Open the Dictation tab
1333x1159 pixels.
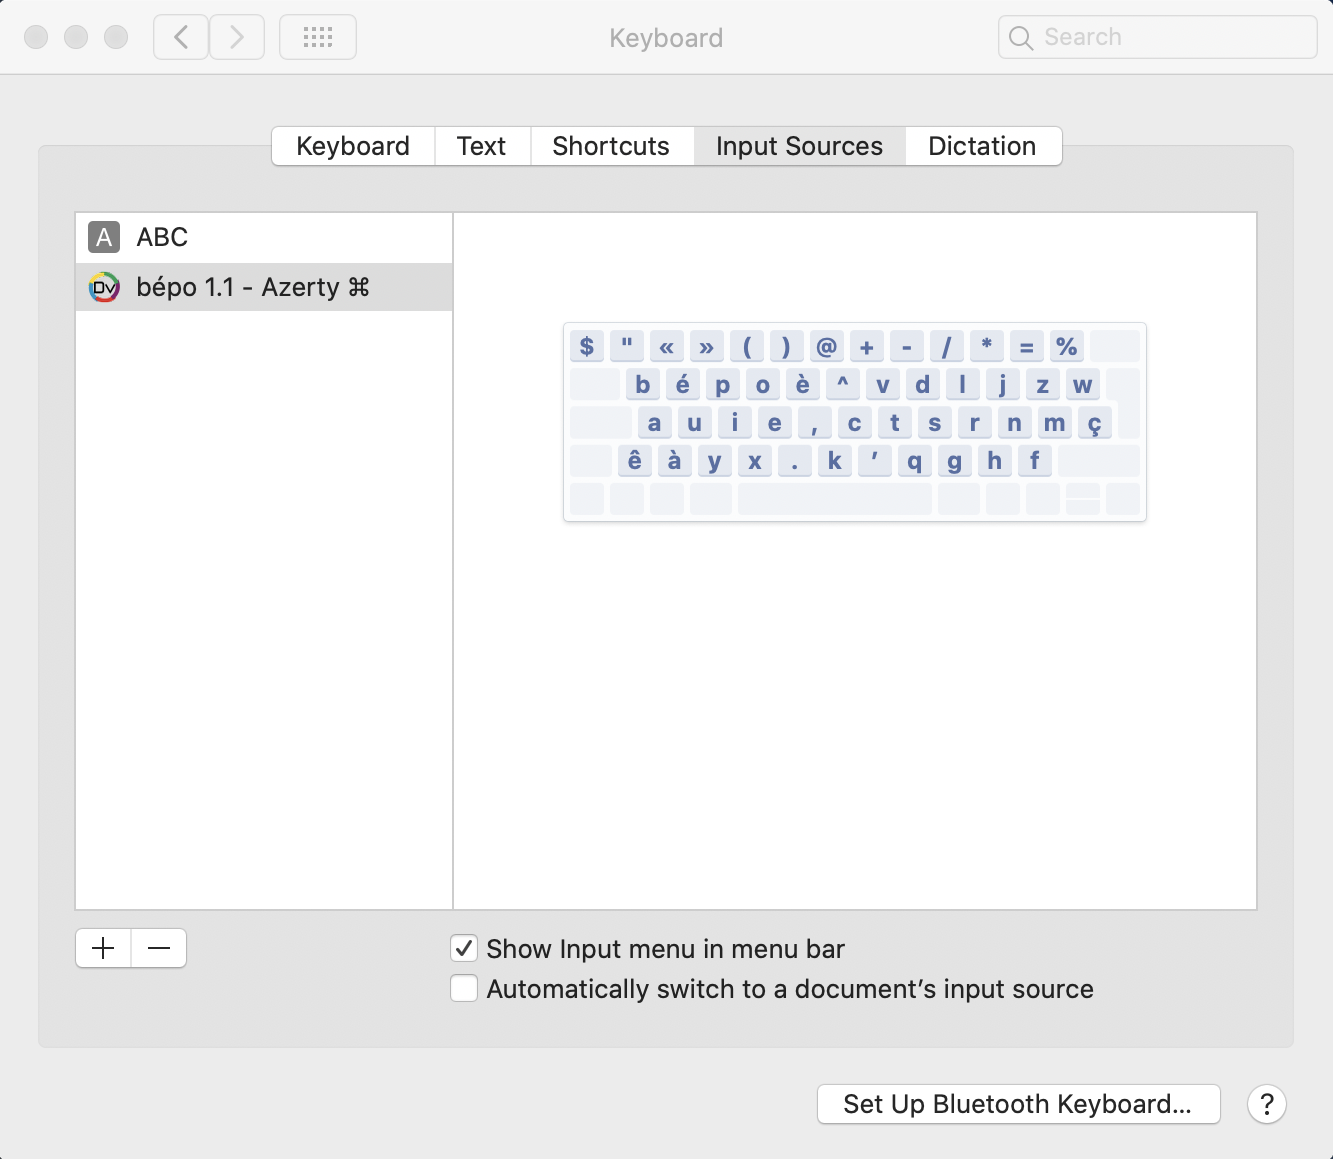click(982, 146)
